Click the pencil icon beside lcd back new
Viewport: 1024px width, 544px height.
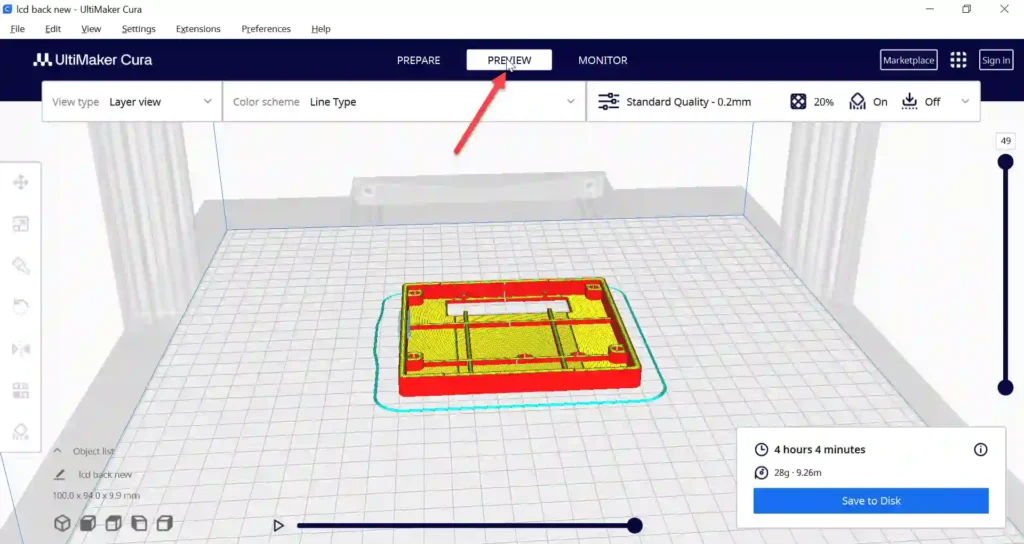[x=60, y=474]
